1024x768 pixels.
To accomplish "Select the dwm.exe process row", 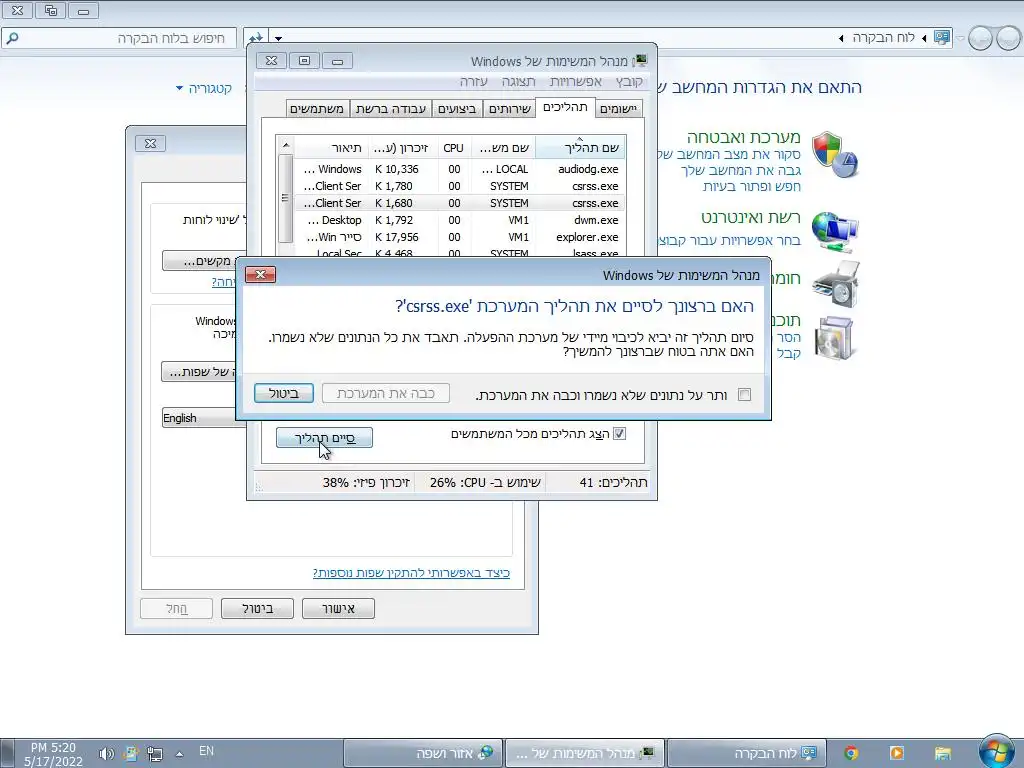I will (460, 220).
